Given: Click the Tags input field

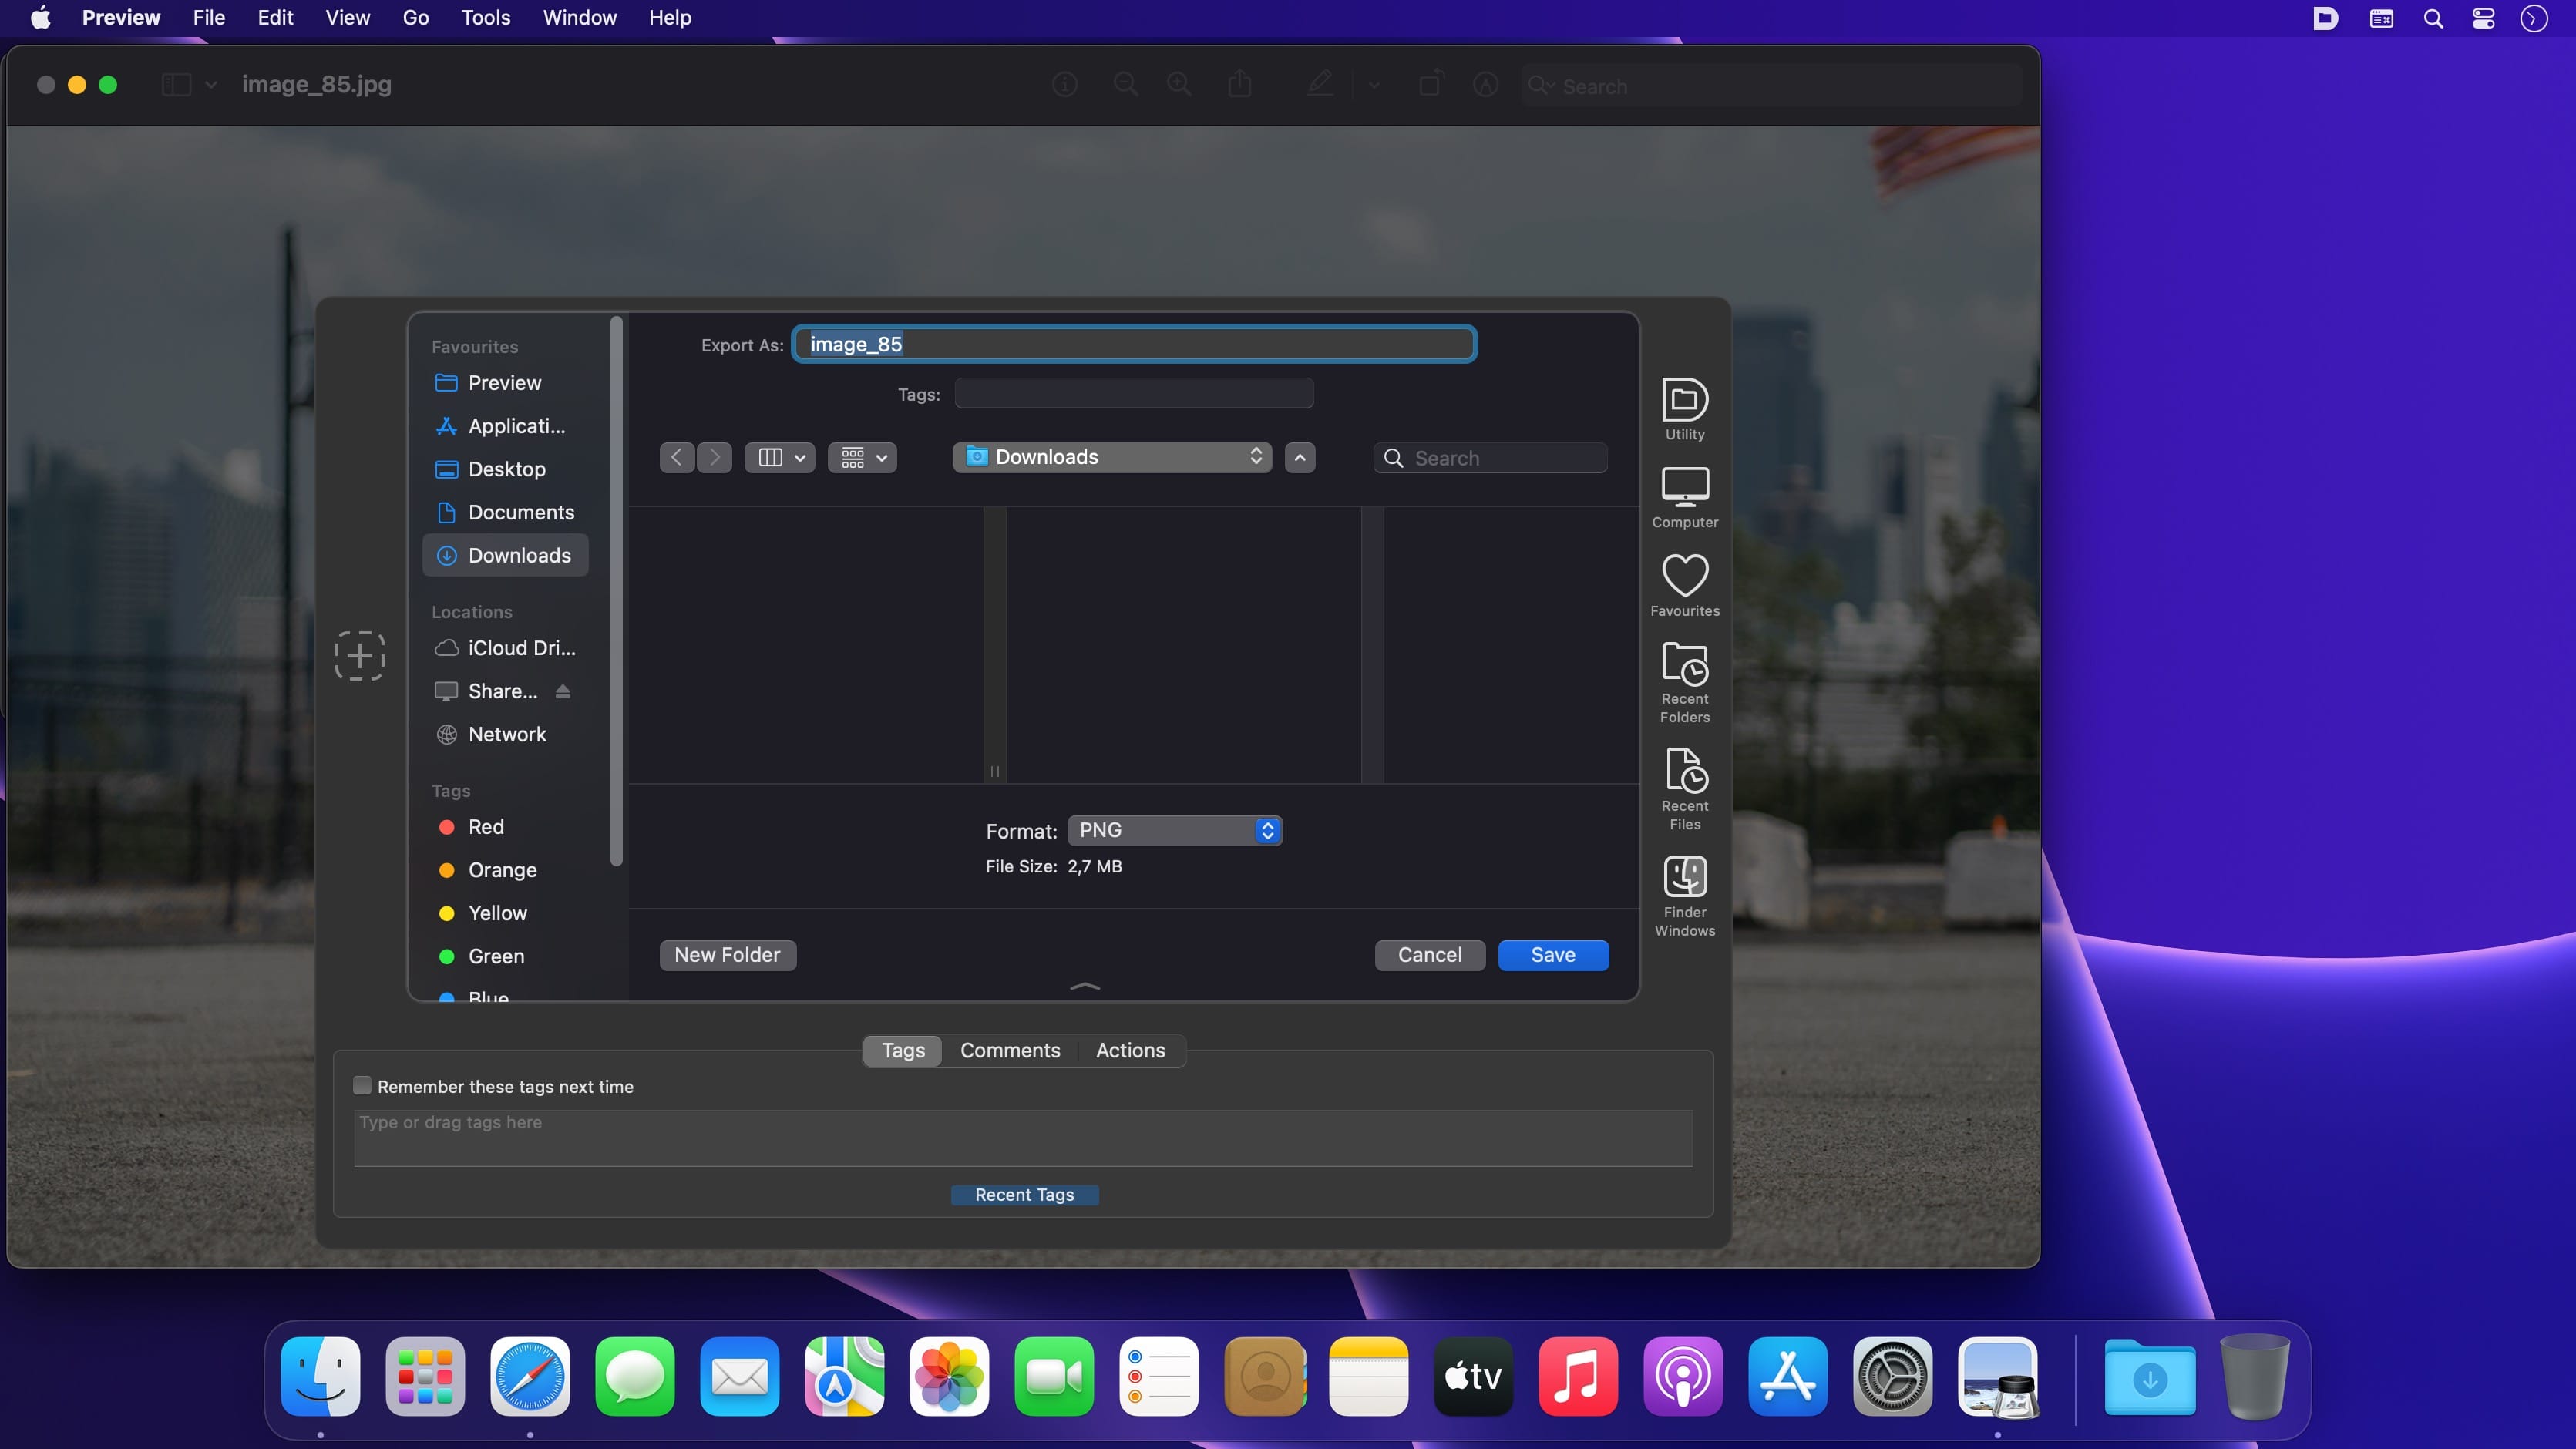Looking at the screenshot, I should coord(1133,394).
